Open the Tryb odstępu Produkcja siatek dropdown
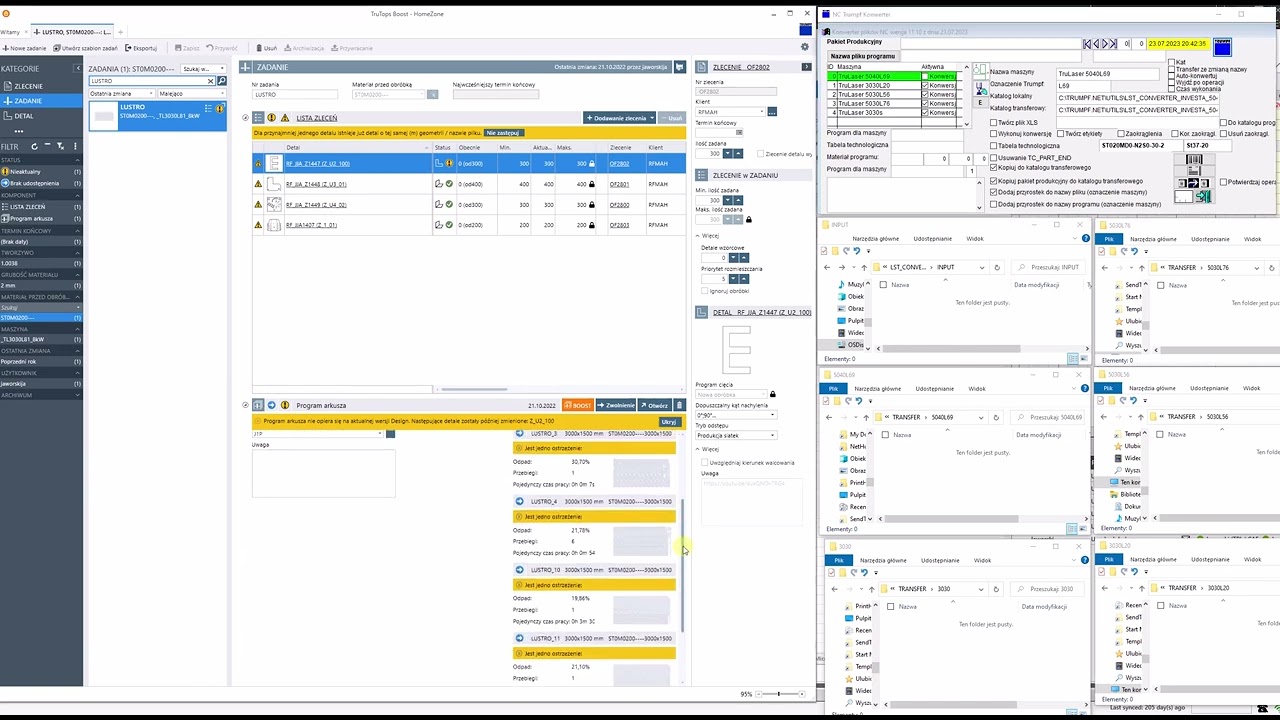 737,435
